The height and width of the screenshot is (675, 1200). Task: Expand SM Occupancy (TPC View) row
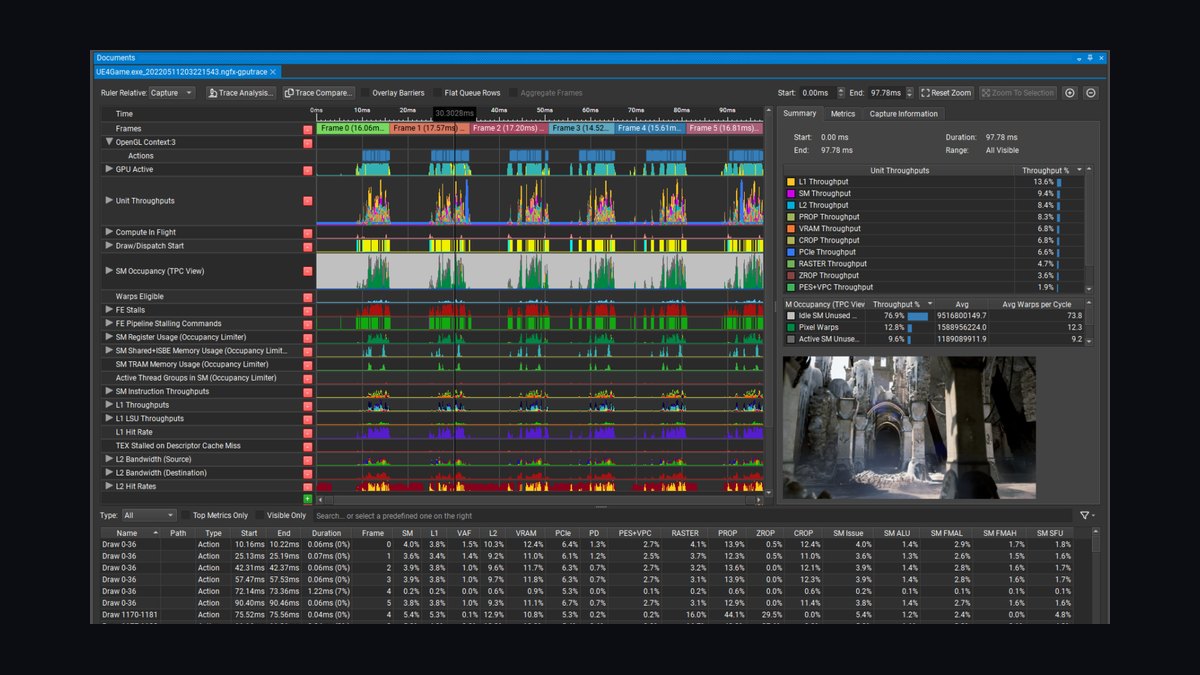[109, 271]
